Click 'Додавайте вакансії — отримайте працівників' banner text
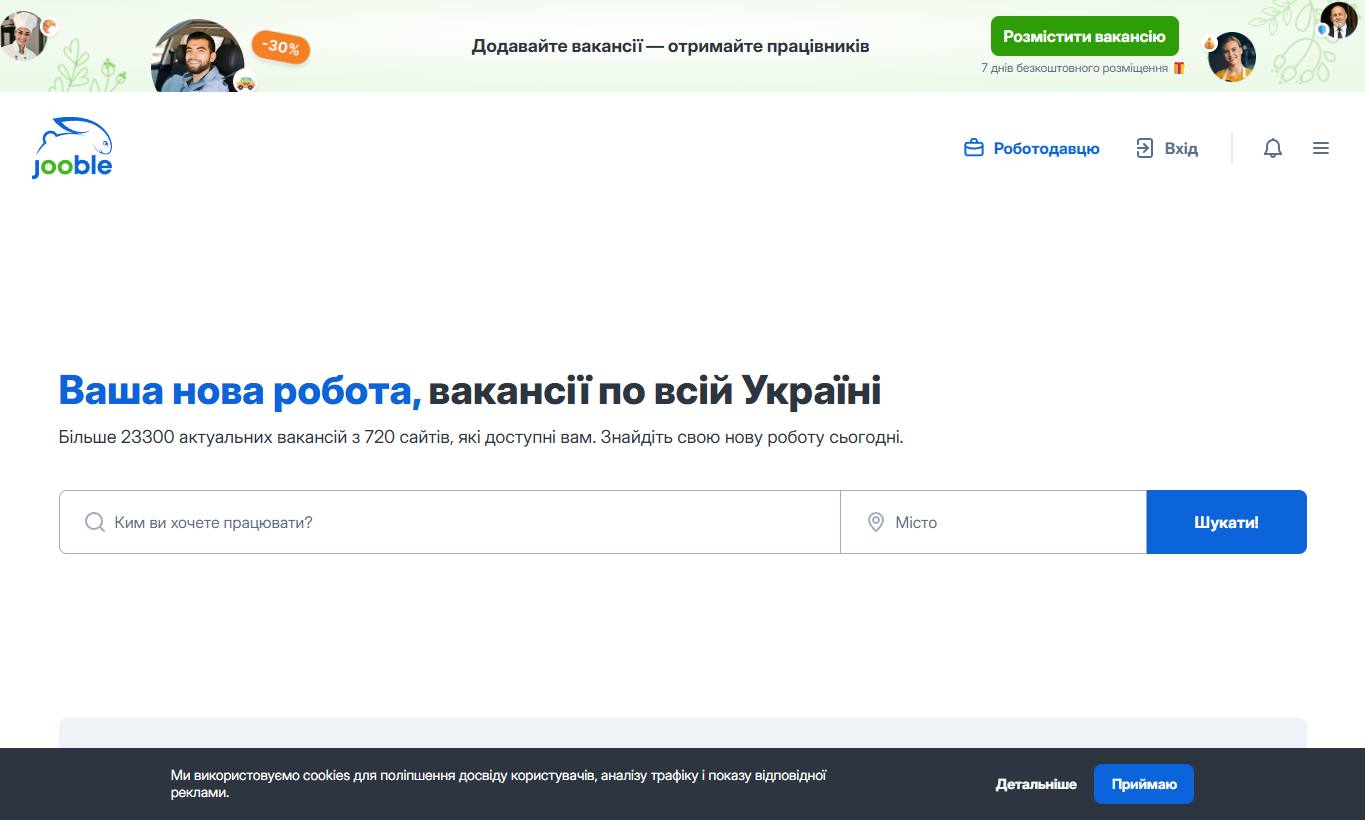The height and width of the screenshot is (820, 1365). pyautogui.click(x=670, y=46)
